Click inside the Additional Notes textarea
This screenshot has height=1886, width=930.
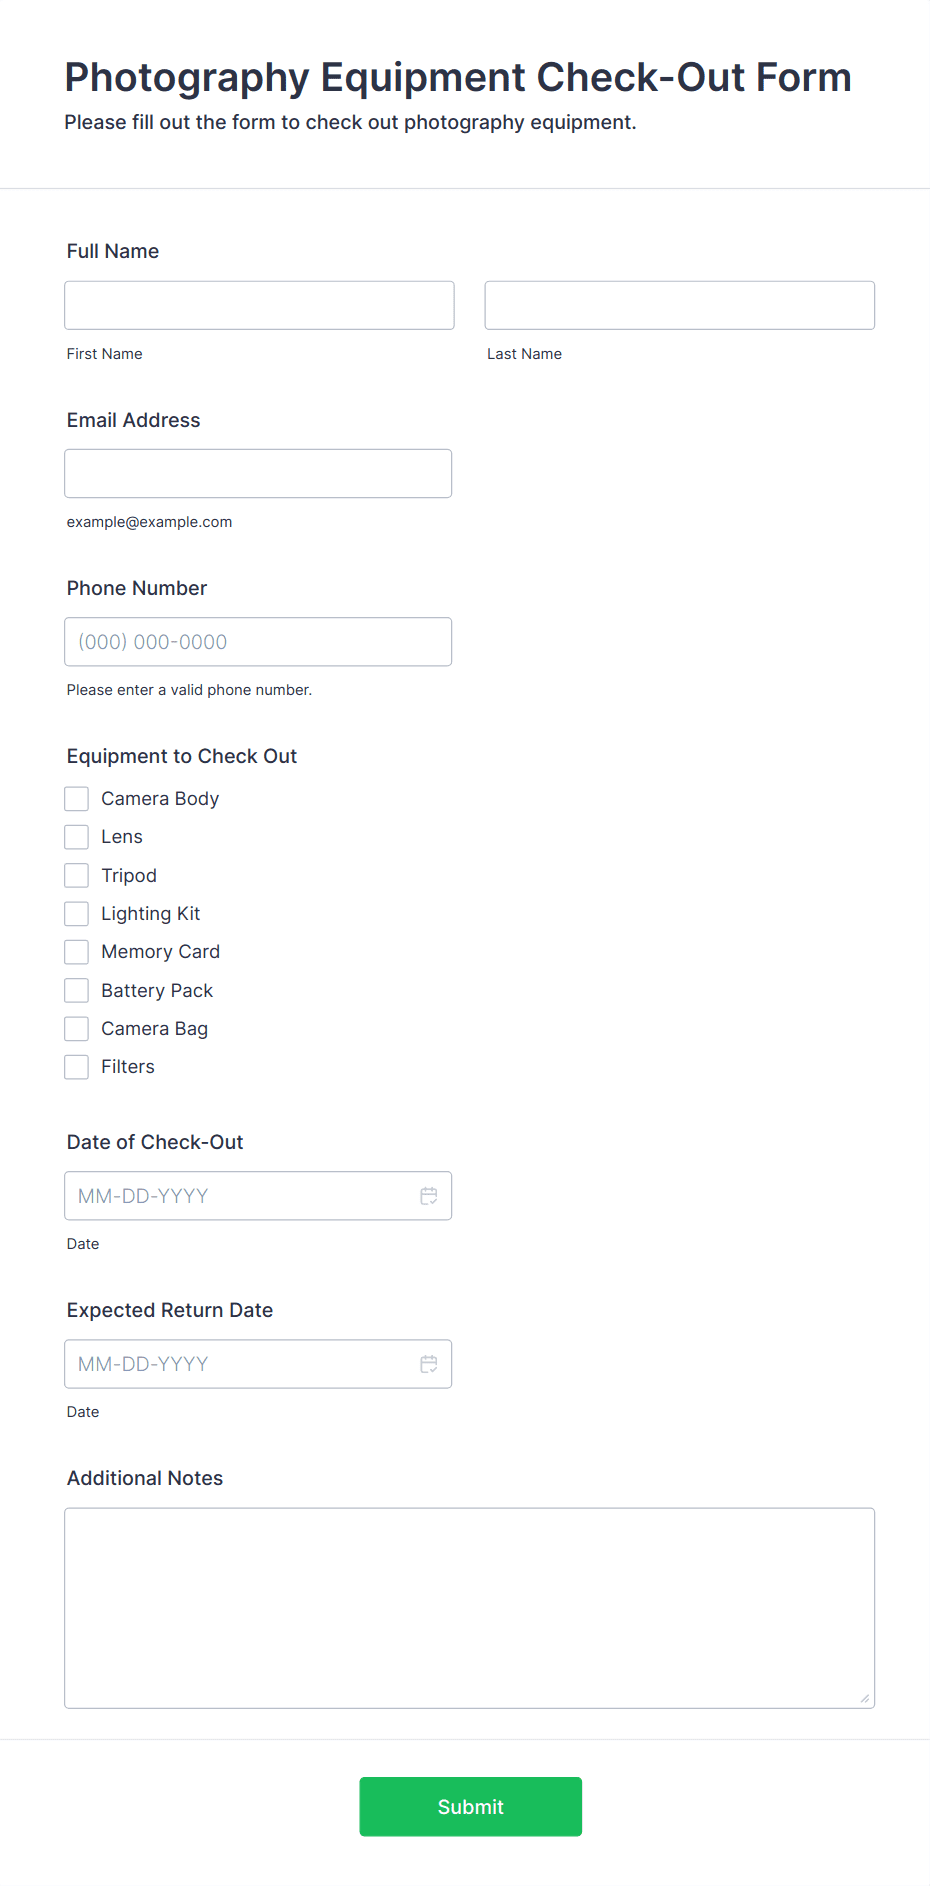click(x=469, y=1607)
